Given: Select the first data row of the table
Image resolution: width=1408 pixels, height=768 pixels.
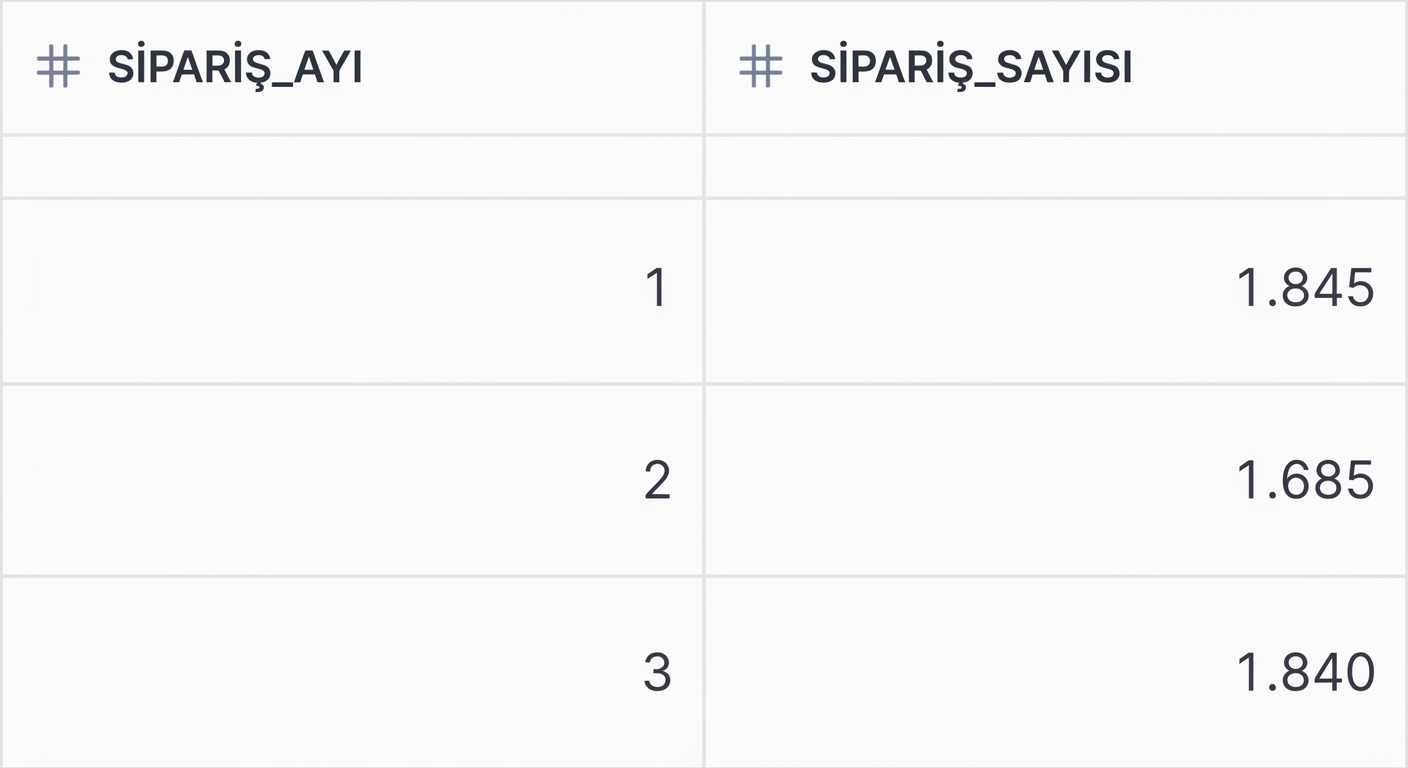Looking at the screenshot, I should (x=700, y=289).
